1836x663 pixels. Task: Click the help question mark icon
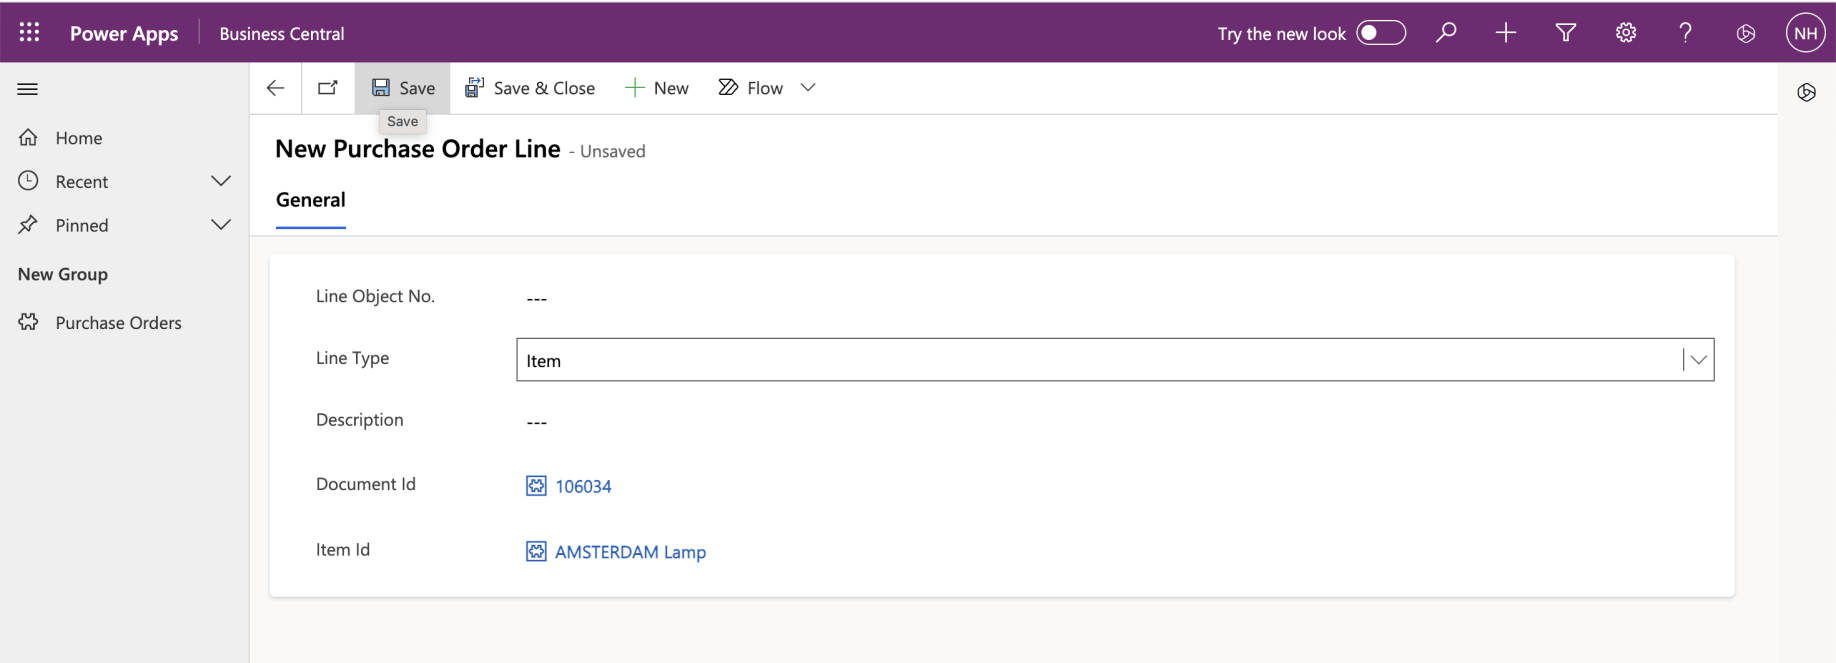[x=1685, y=33]
